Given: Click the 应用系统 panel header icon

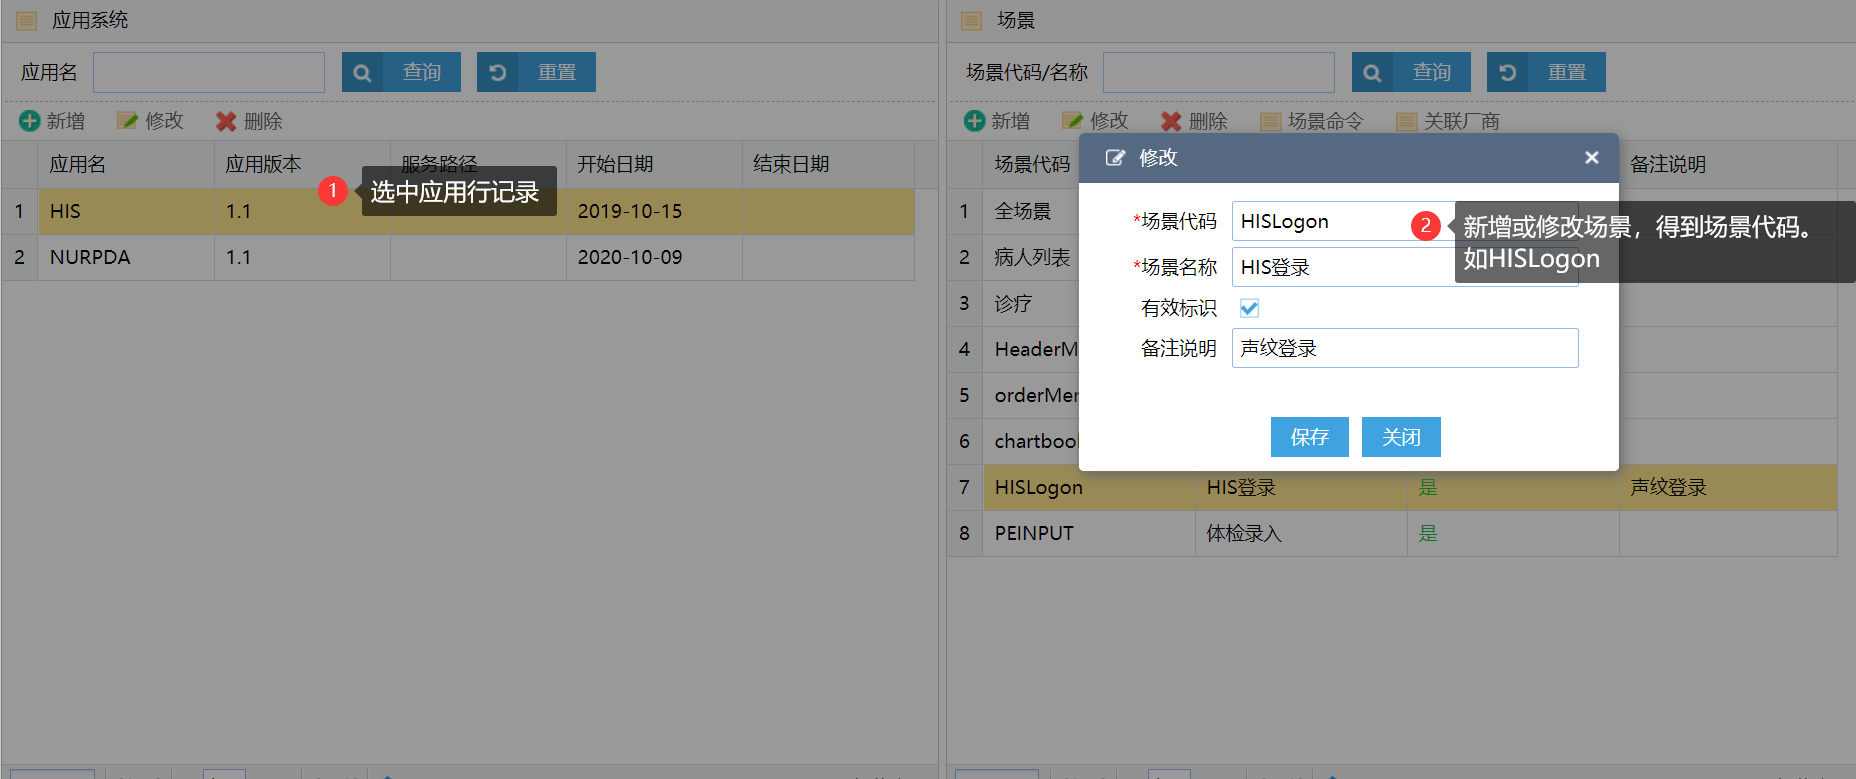Looking at the screenshot, I should tap(27, 20).
